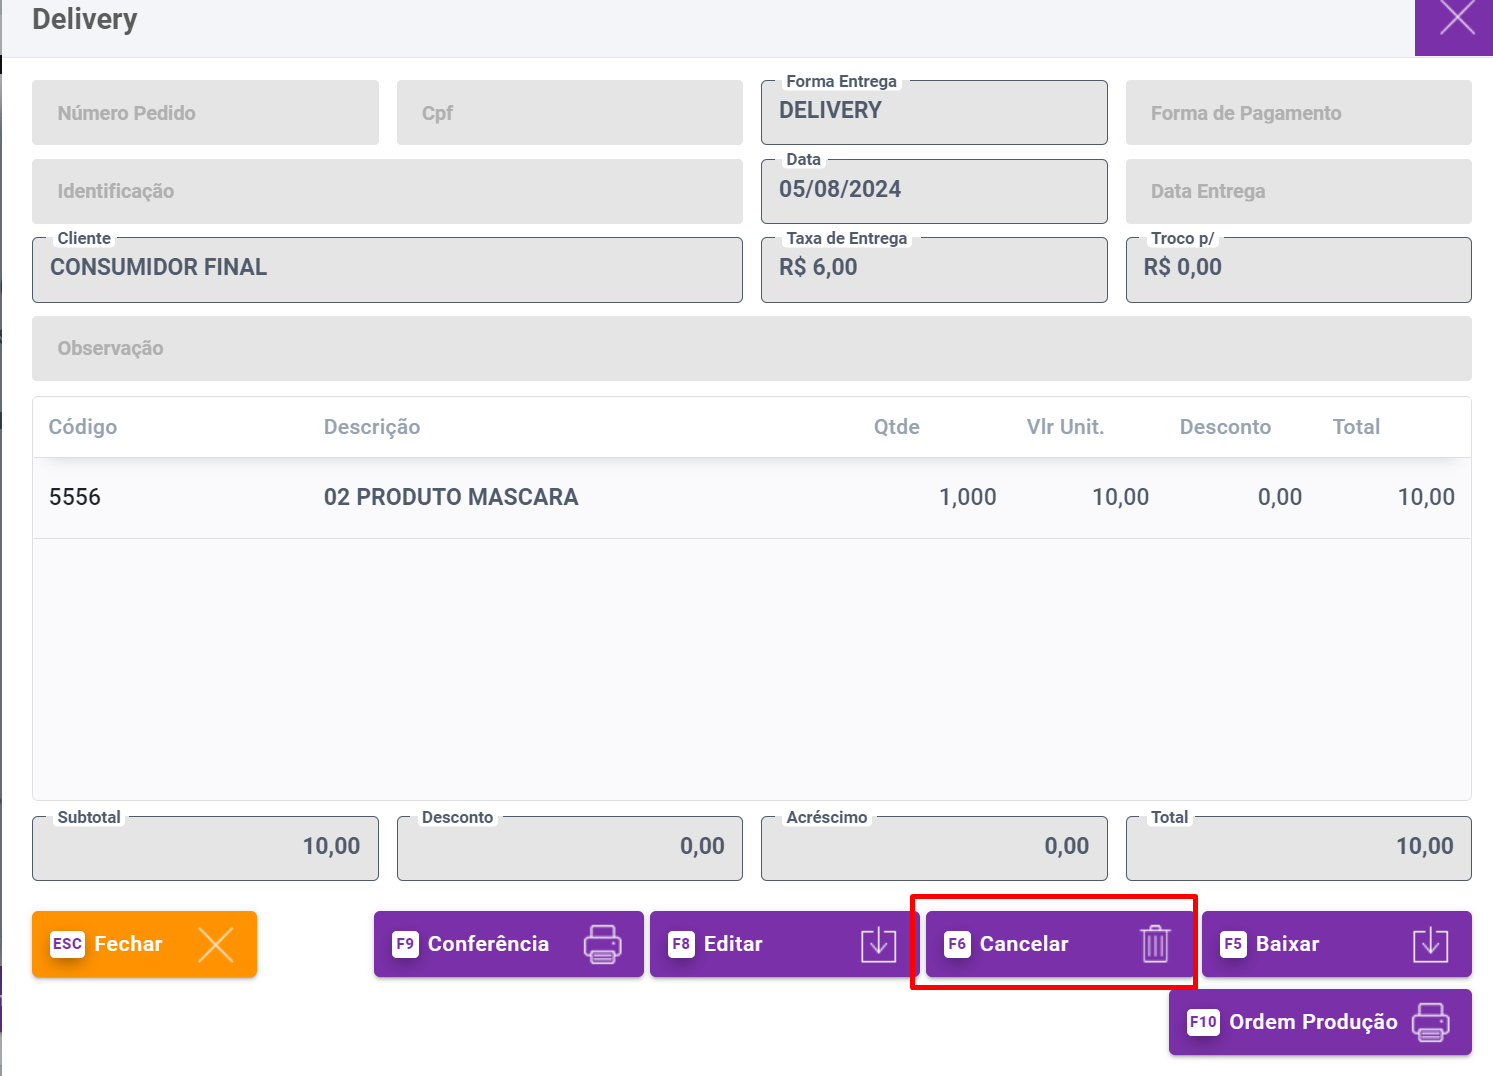1493x1076 pixels.
Task: Open the Forma de Pagamento field
Action: [1298, 113]
